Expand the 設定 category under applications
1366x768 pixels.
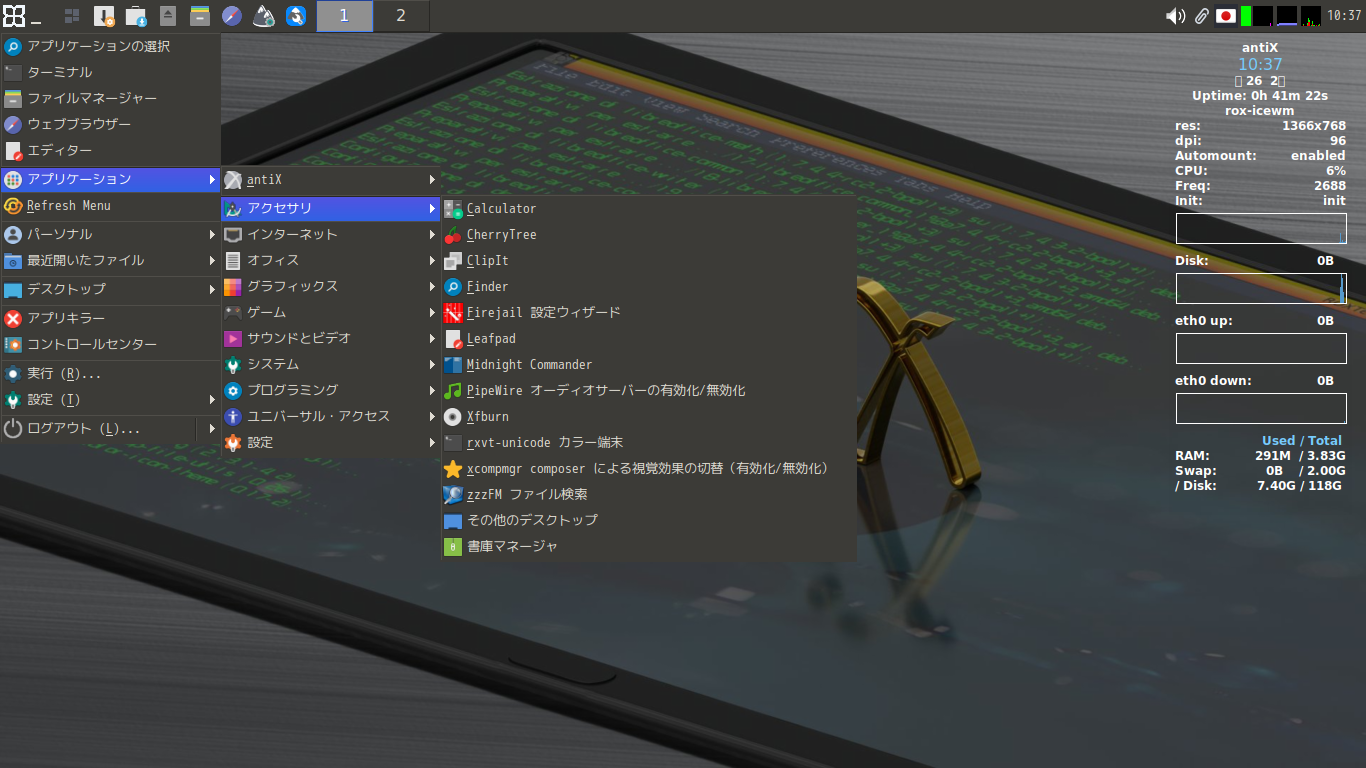[331, 443]
